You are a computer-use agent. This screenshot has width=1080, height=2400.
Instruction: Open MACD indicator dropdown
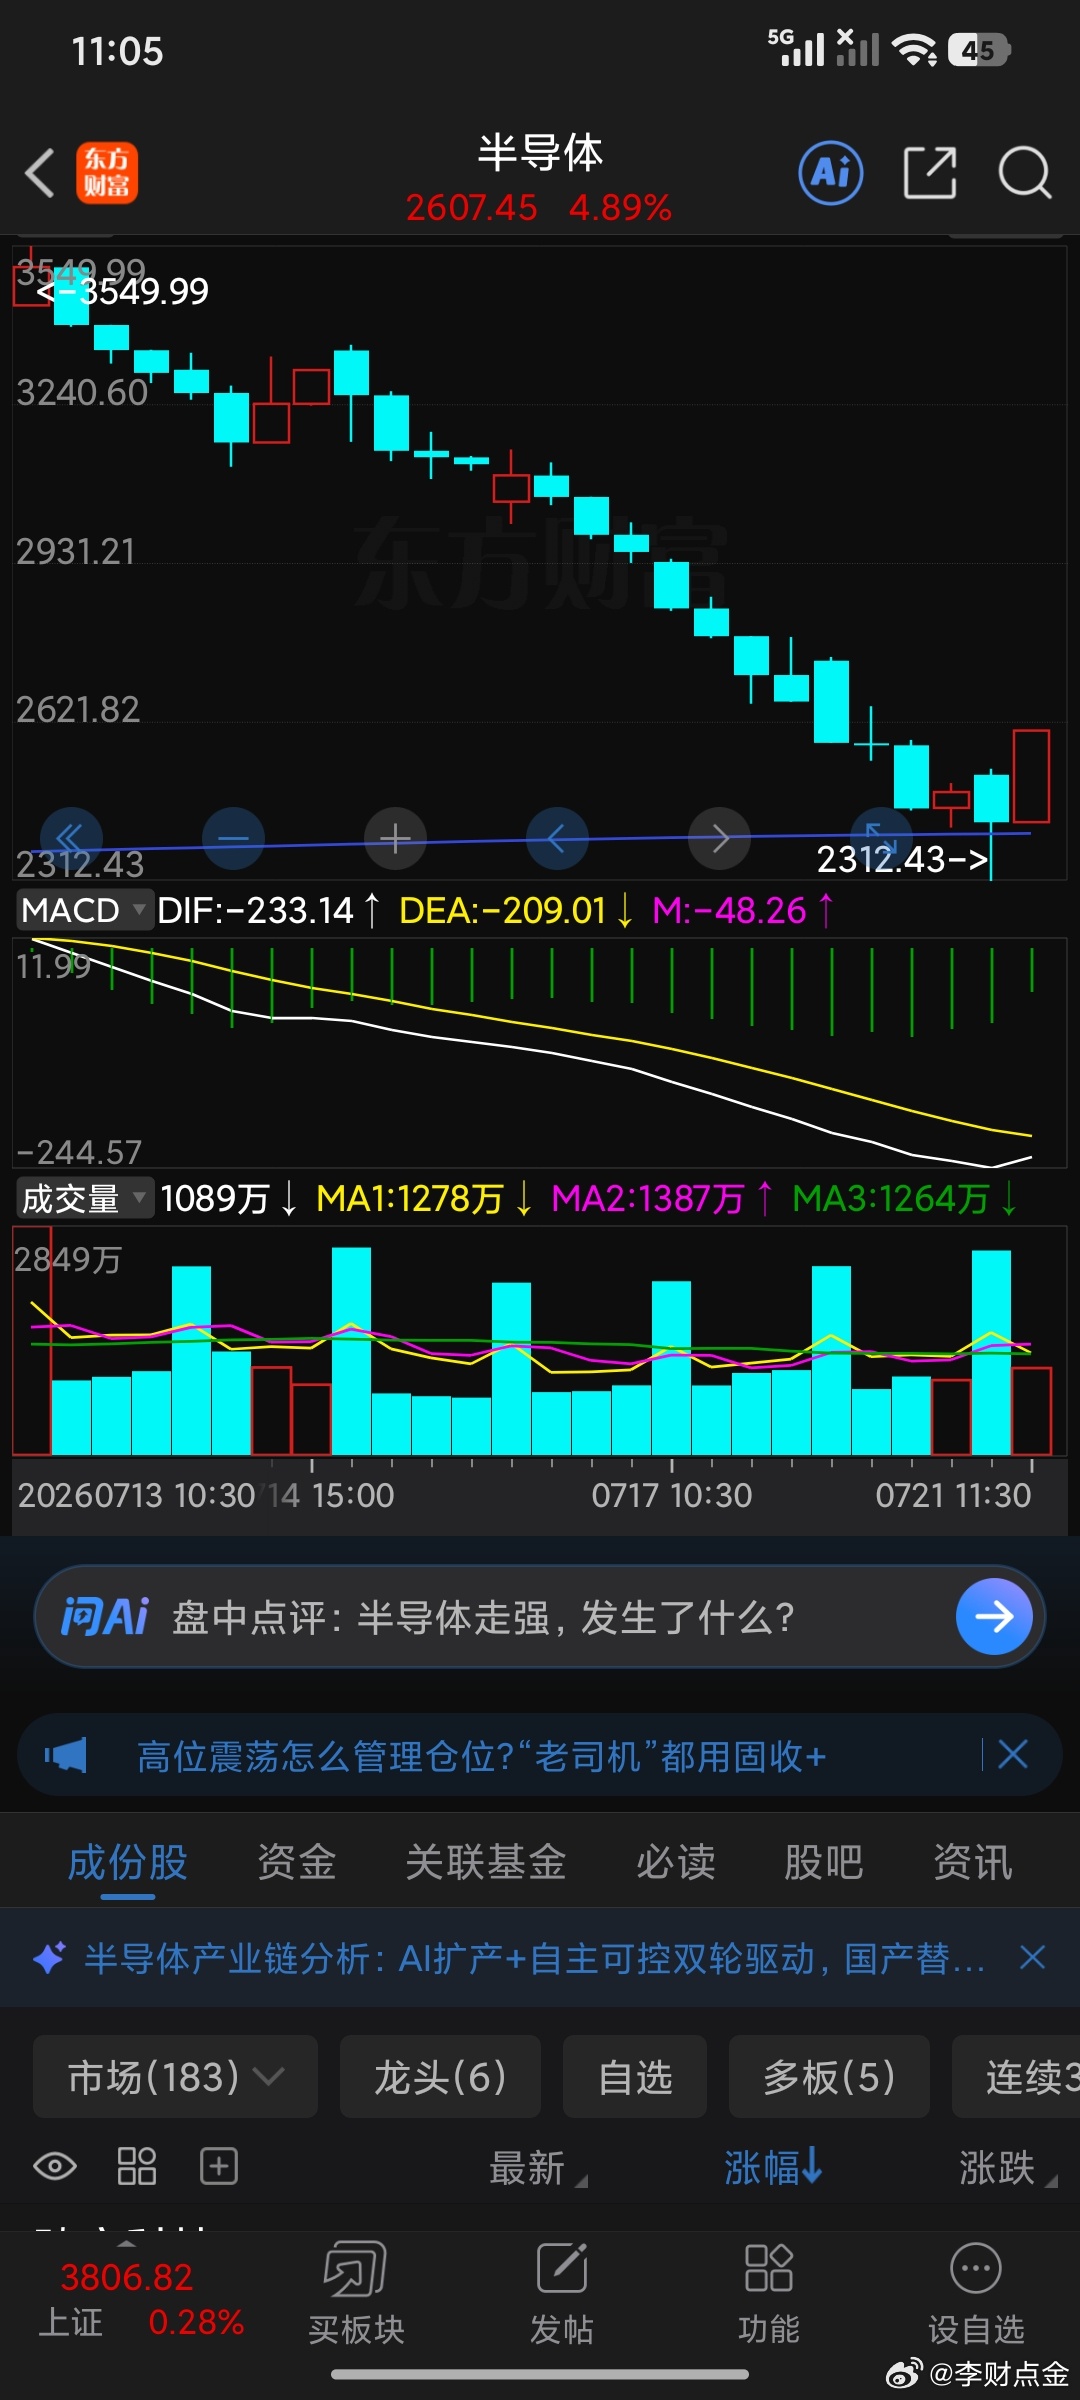click(x=85, y=910)
